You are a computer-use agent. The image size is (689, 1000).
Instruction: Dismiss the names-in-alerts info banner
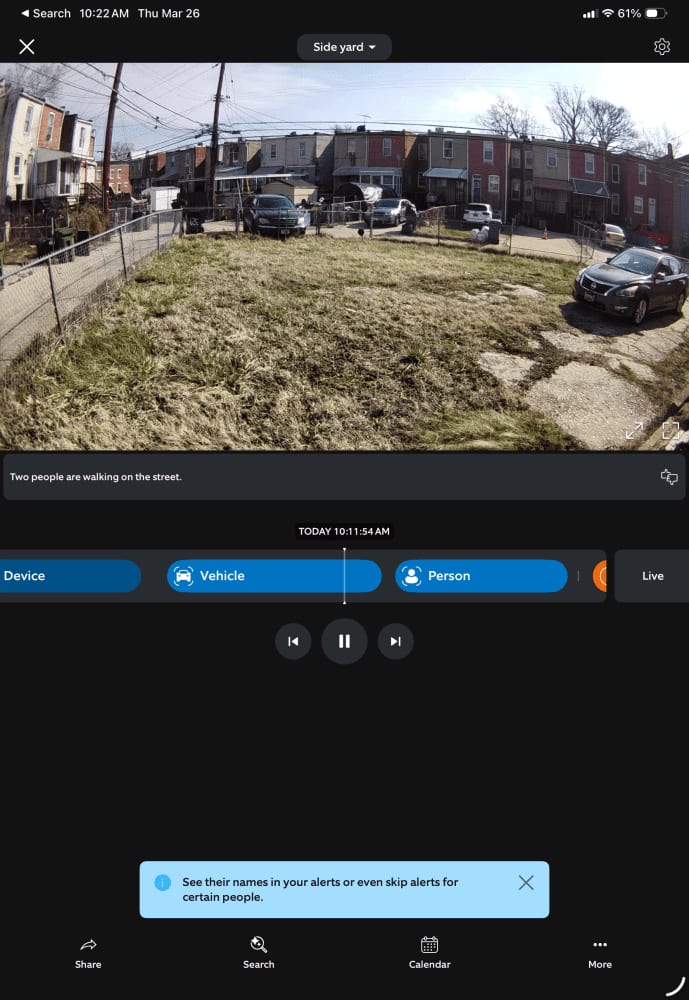click(x=526, y=883)
